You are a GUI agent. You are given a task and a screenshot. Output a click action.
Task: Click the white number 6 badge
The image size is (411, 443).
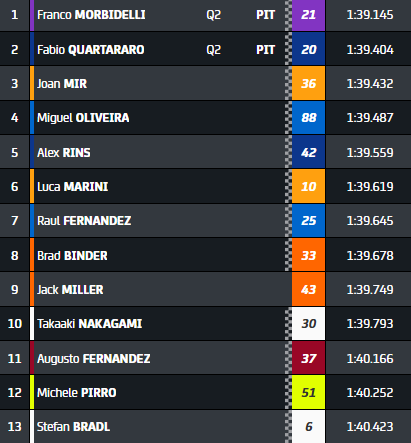click(x=308, y=427)
